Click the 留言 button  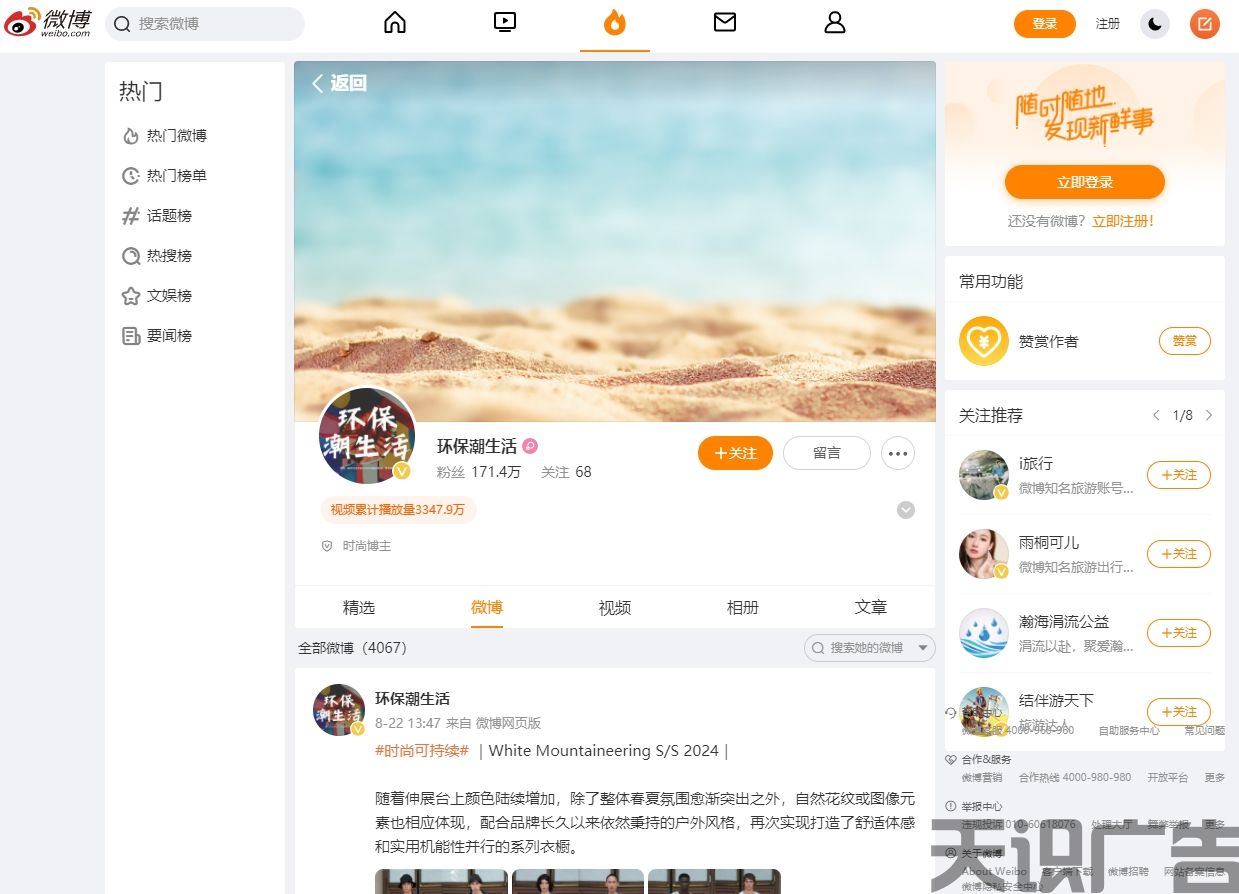coord(827,453)
